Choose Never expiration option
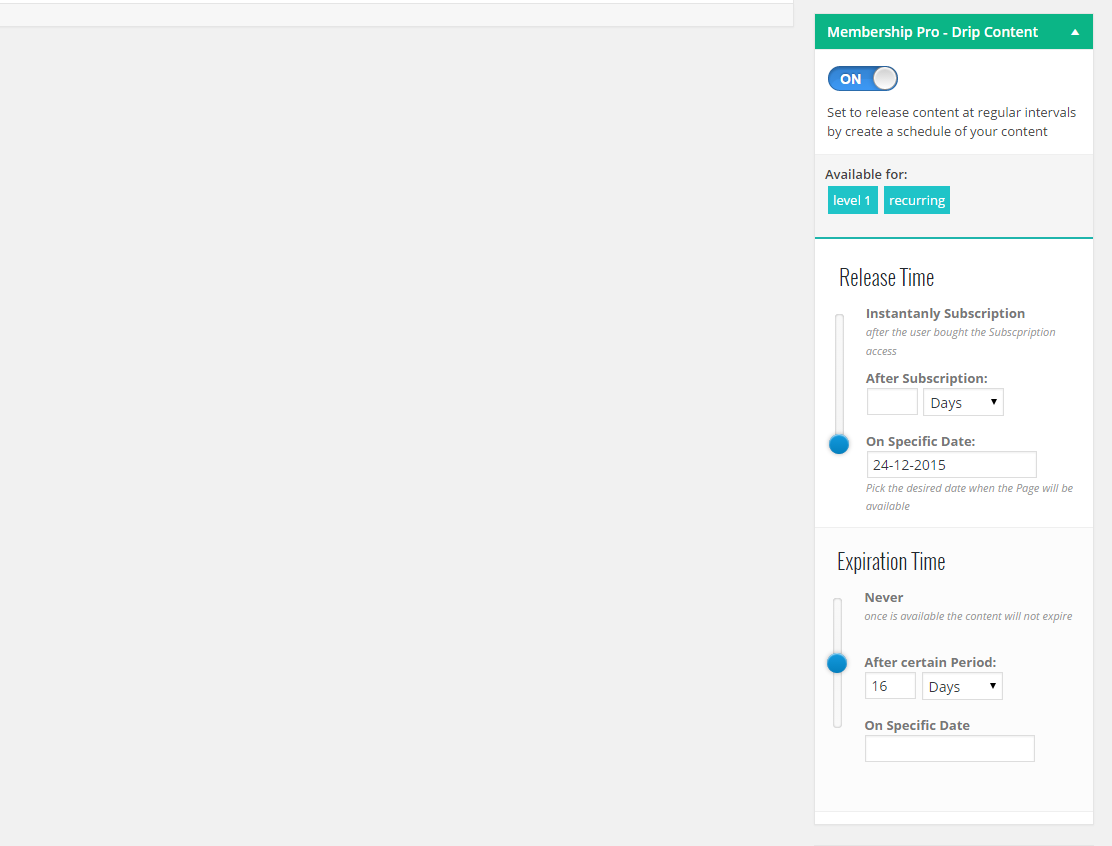This screenshot has width=1112, height=846. (884, 598)
